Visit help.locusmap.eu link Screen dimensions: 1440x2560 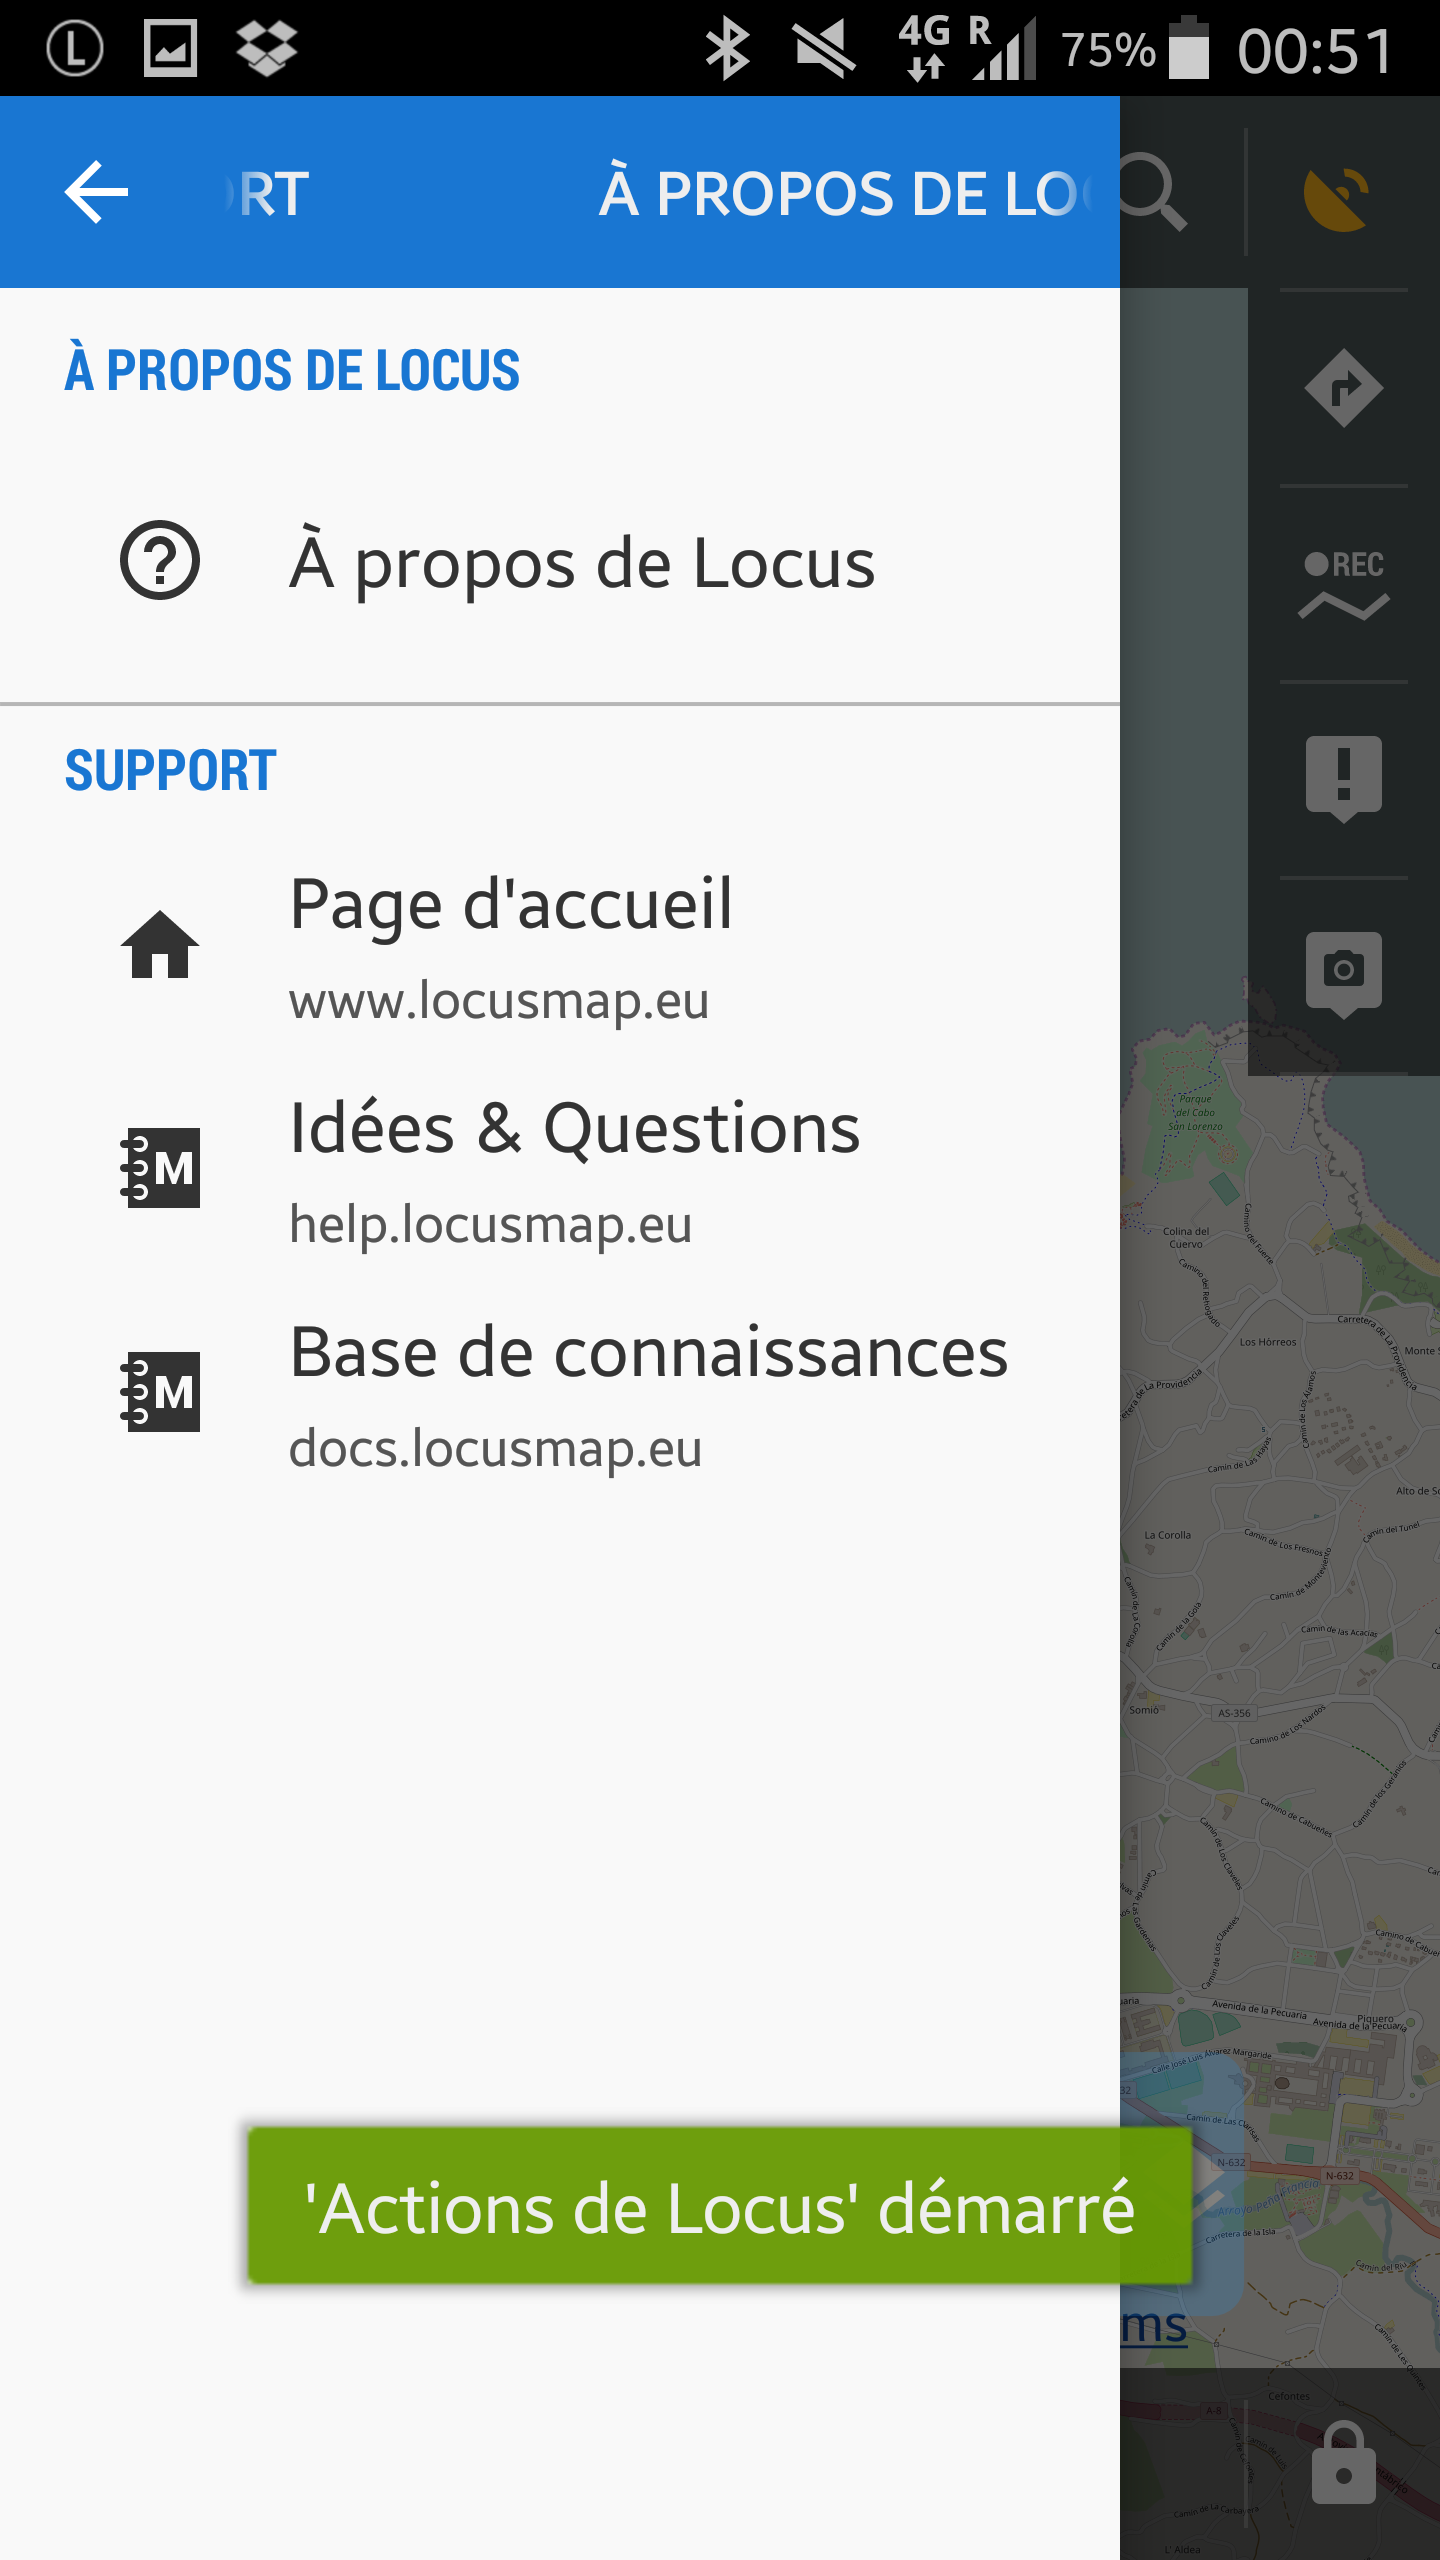click(491, 1224)
